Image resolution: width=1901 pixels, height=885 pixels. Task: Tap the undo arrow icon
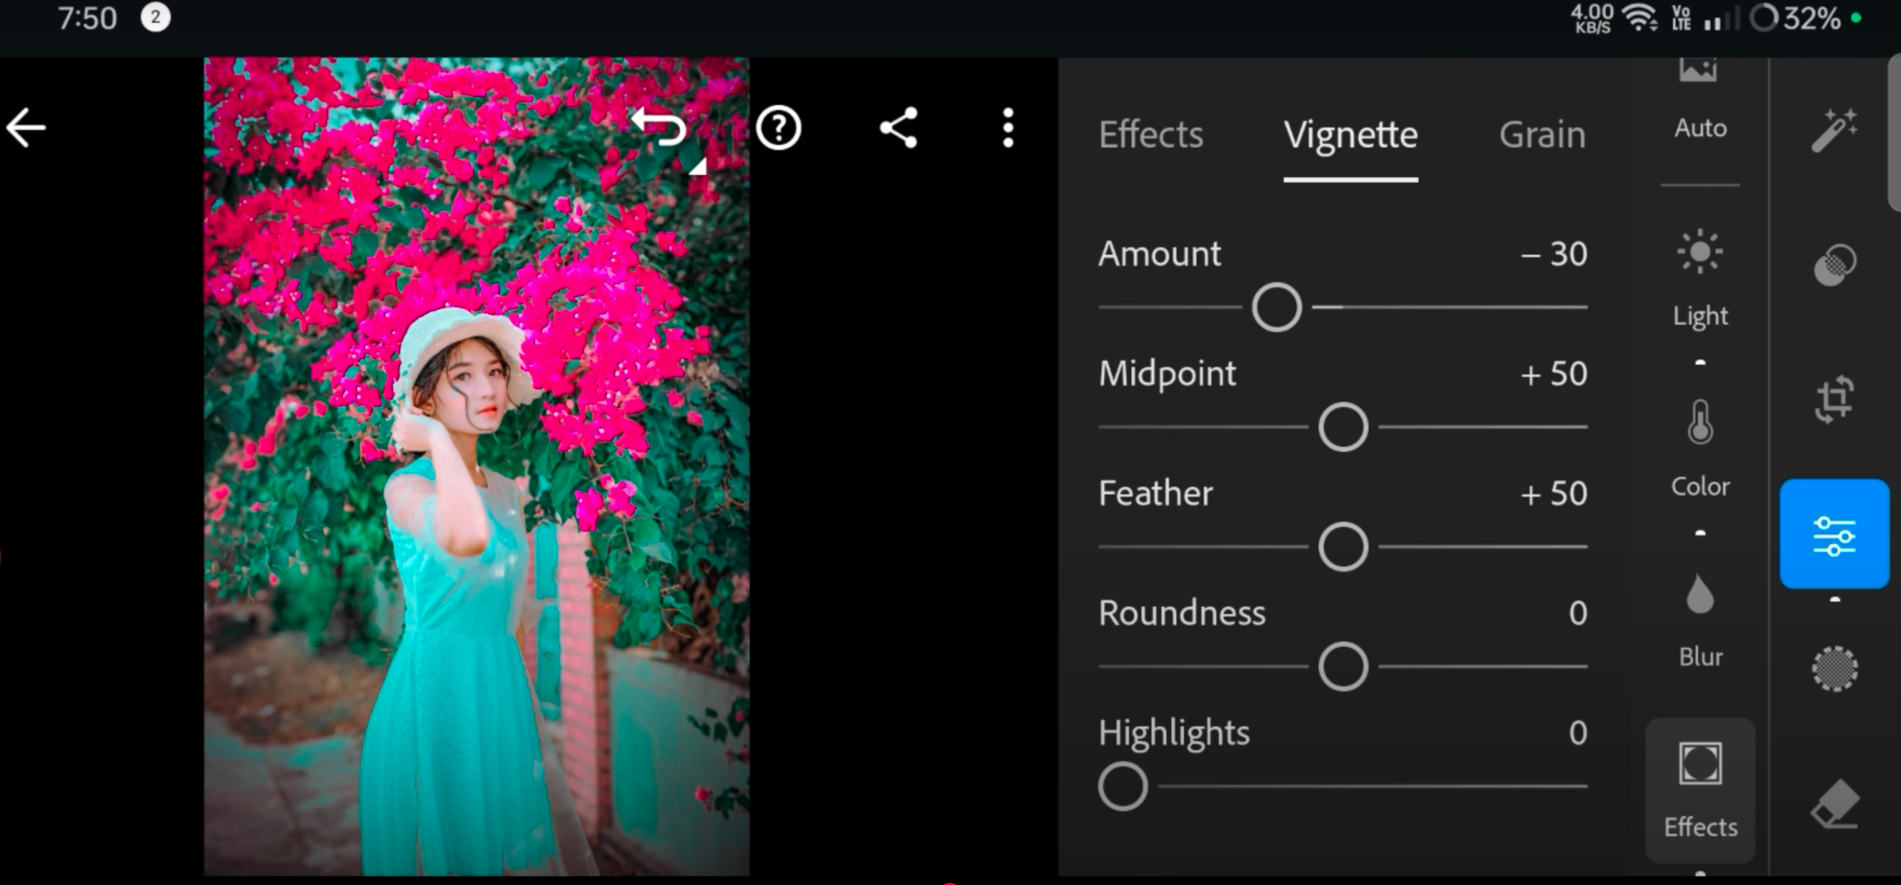660,128
